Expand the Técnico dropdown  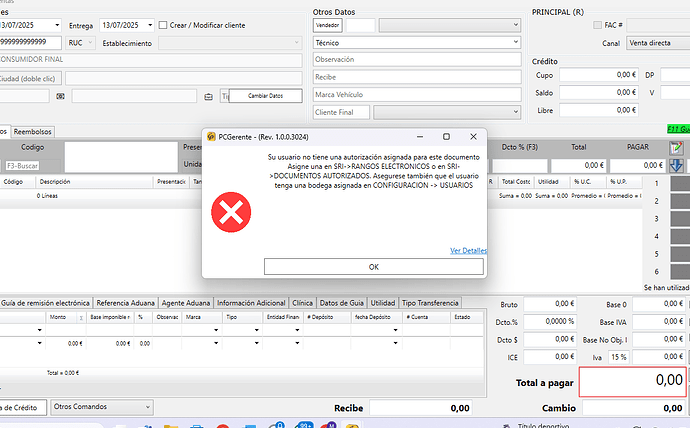(516, 43)
